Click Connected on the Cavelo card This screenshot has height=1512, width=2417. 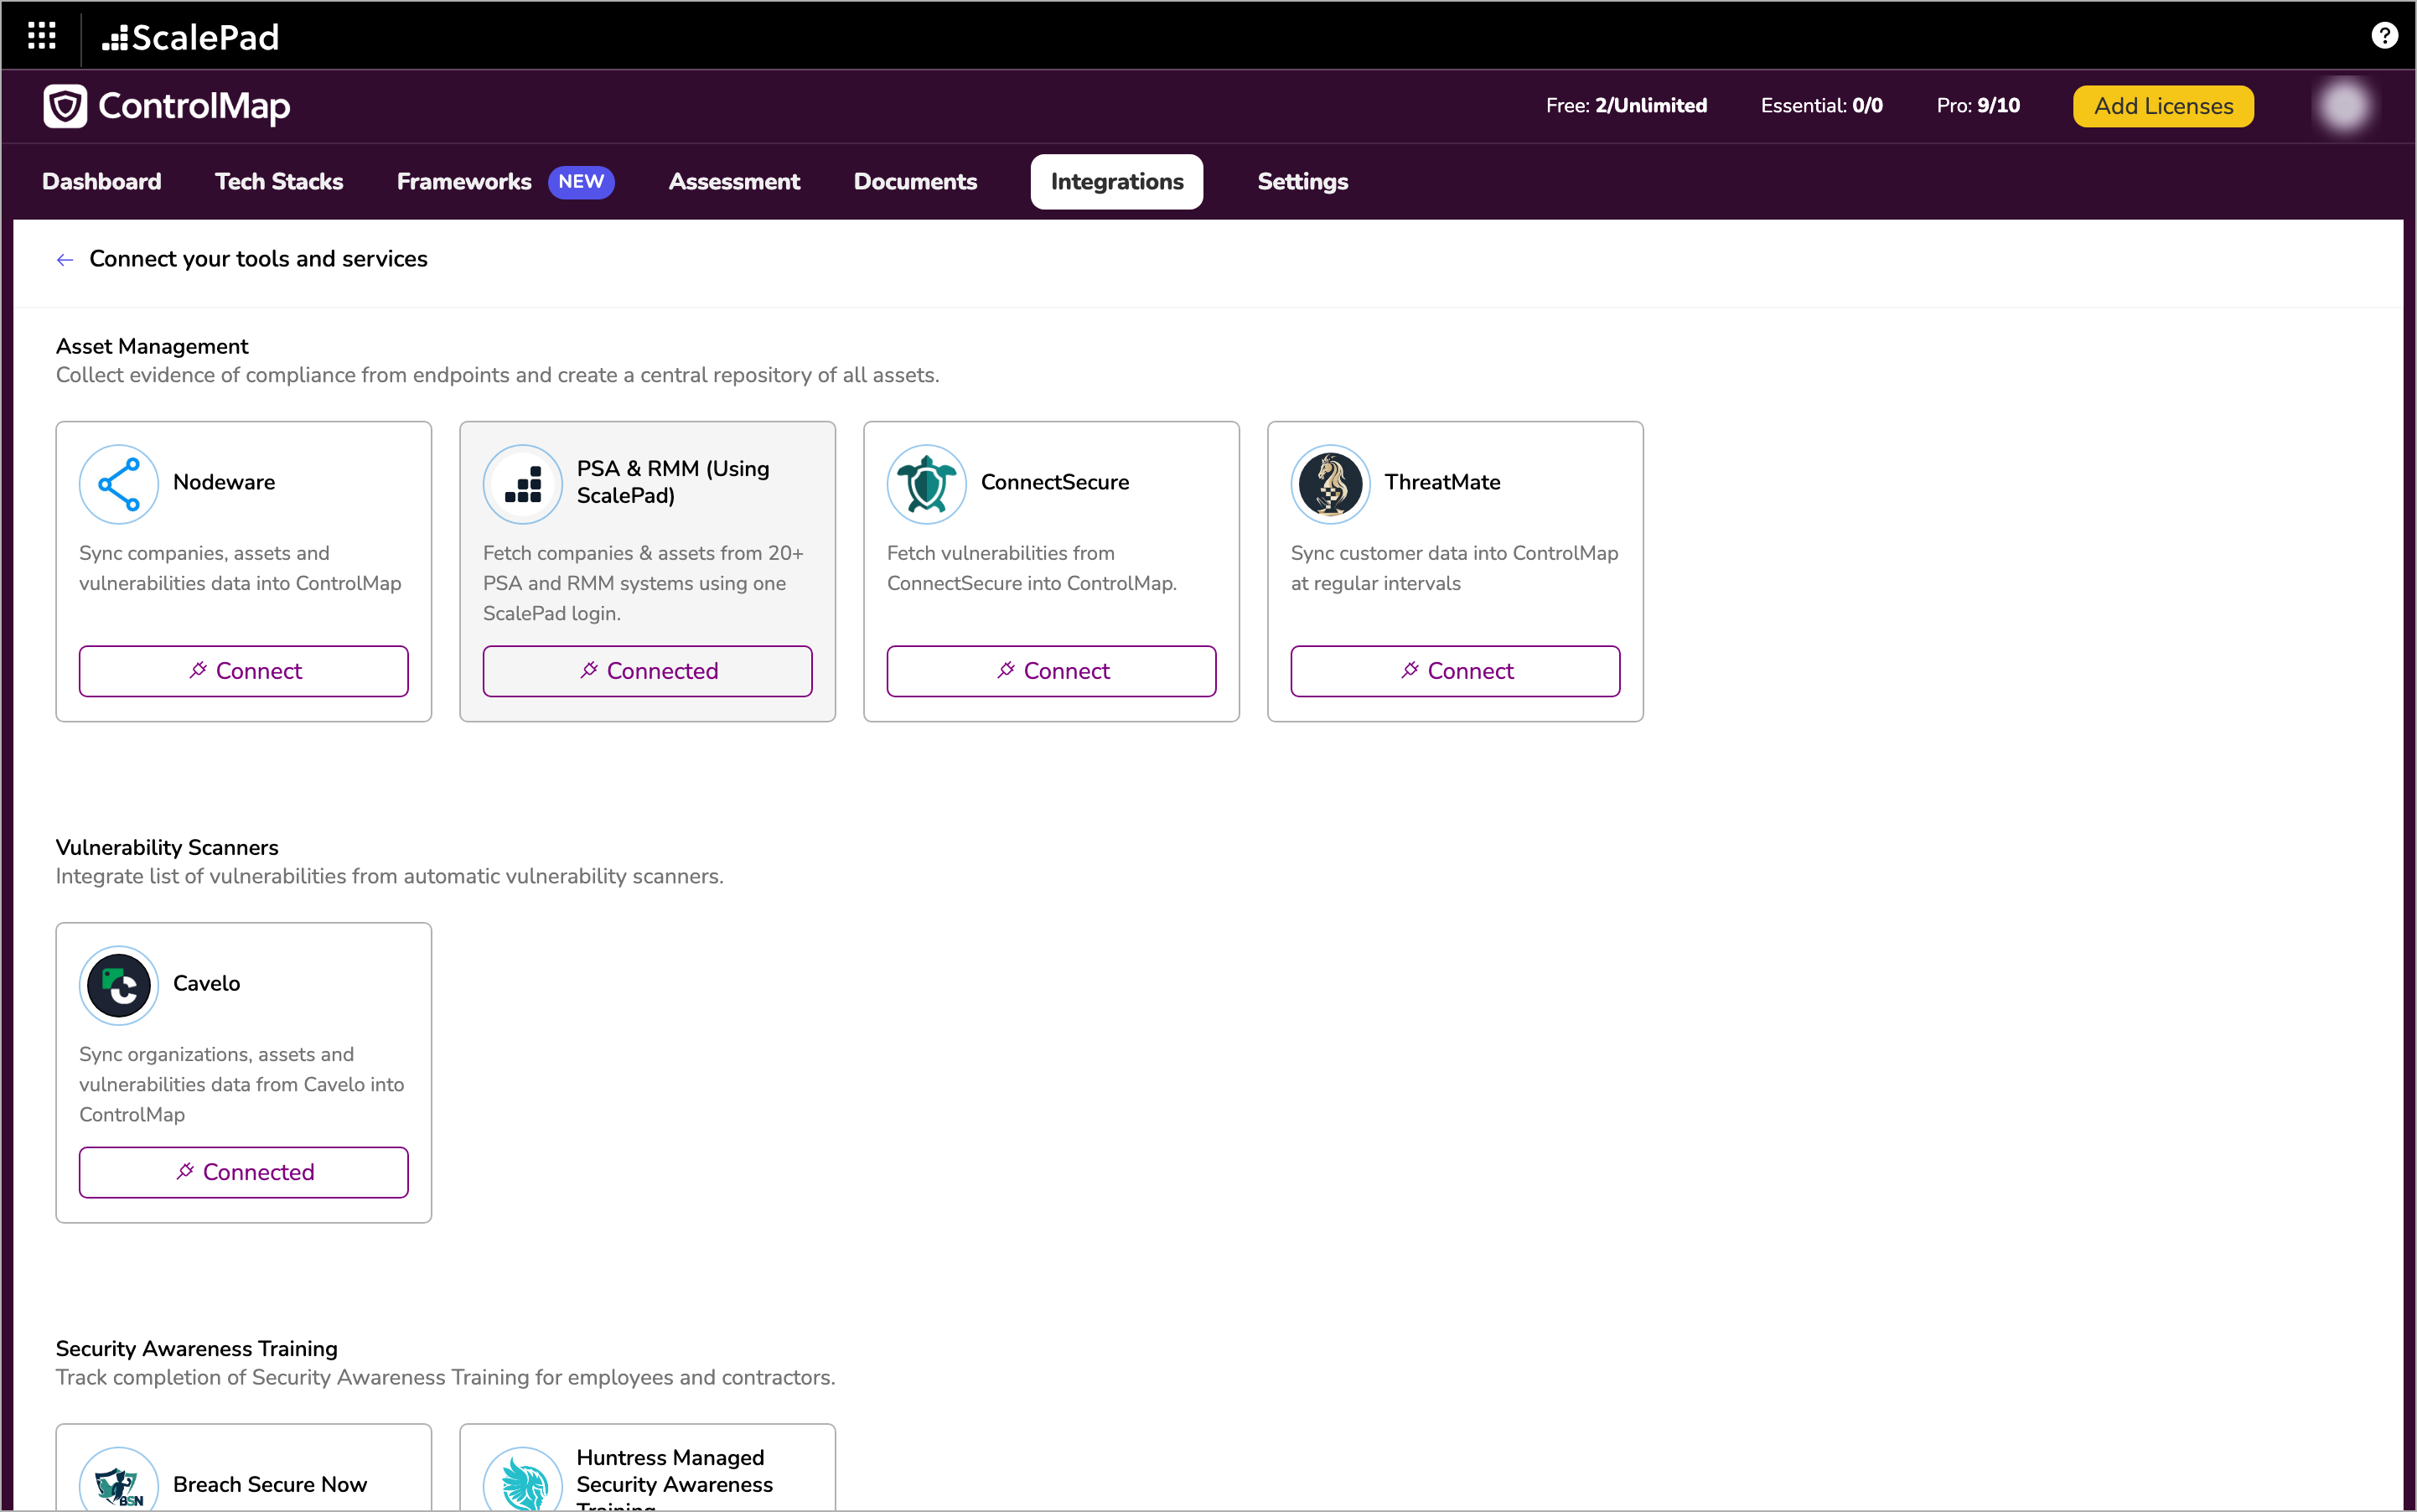pyautogui.click(x=244, y=1172)
